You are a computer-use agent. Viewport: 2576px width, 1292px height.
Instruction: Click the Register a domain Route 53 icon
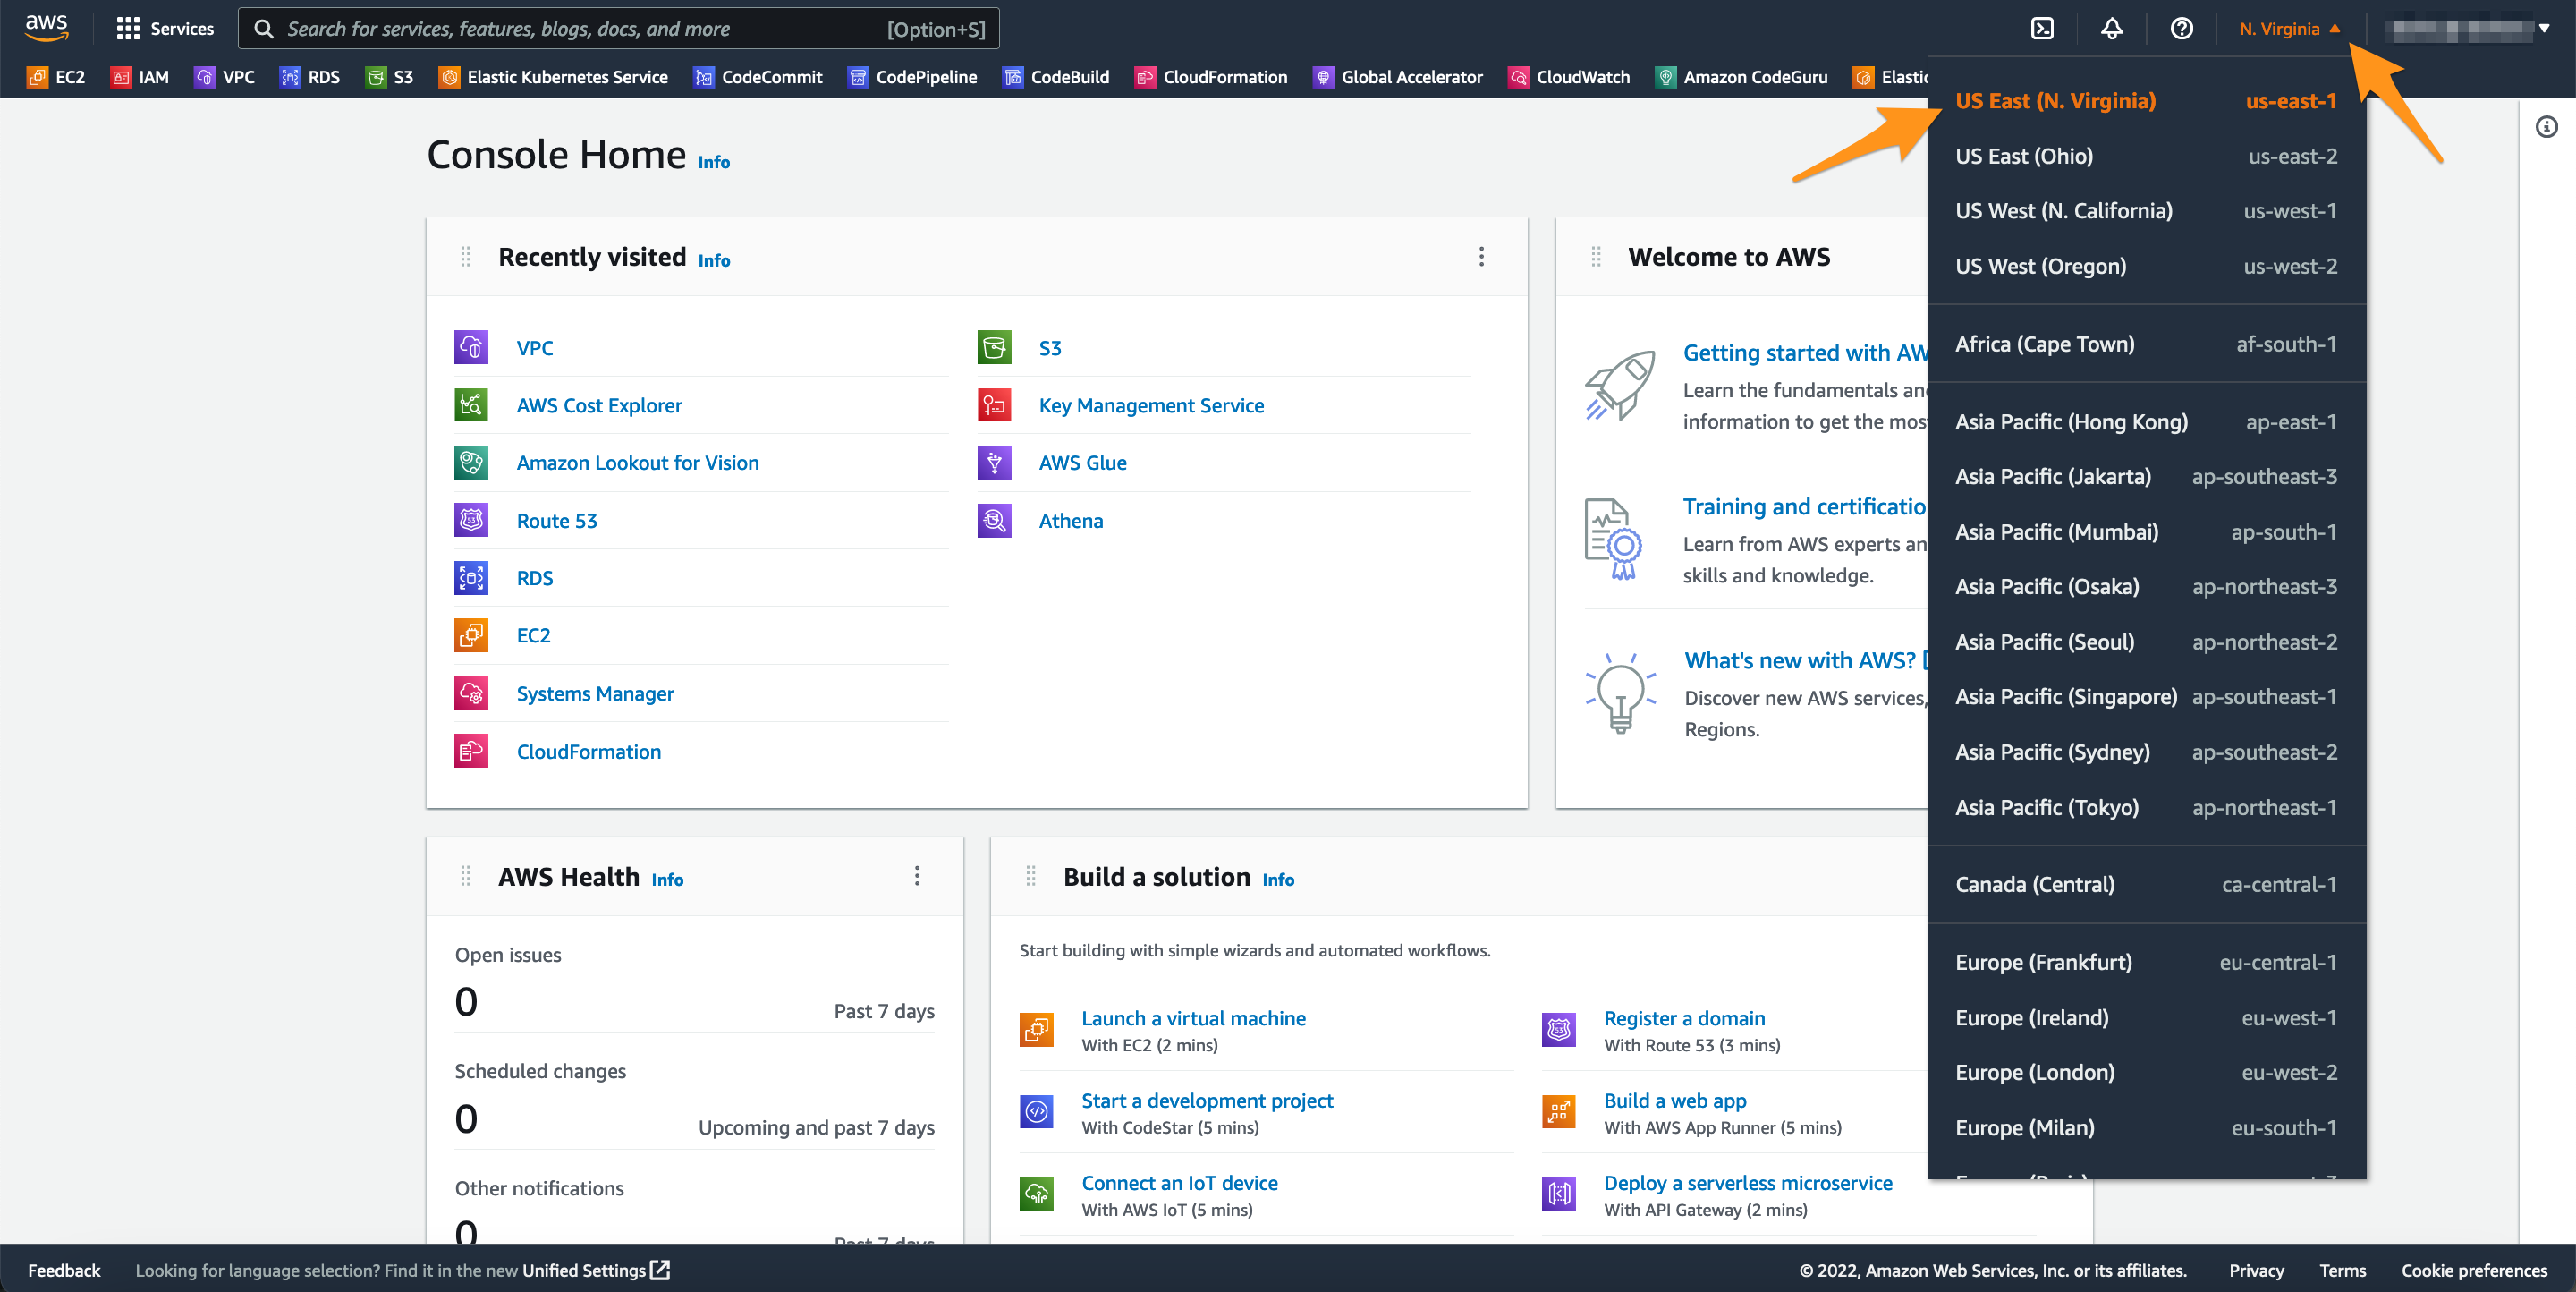coord(1559,1029)
